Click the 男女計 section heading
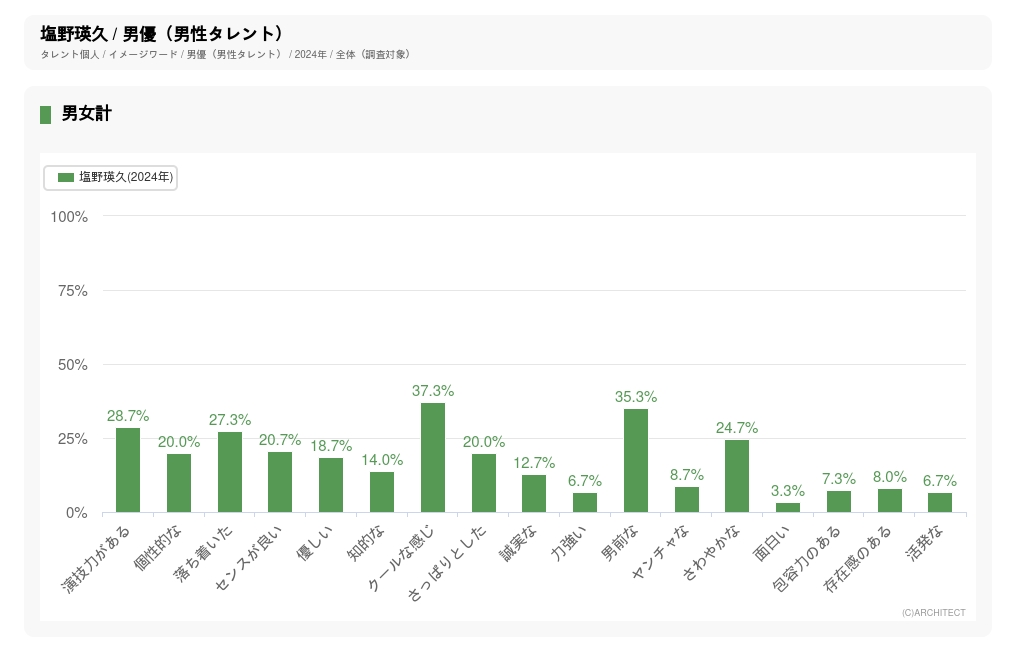Image resolution: width=1024 pixels, height=653 pixels. (86, 114)
